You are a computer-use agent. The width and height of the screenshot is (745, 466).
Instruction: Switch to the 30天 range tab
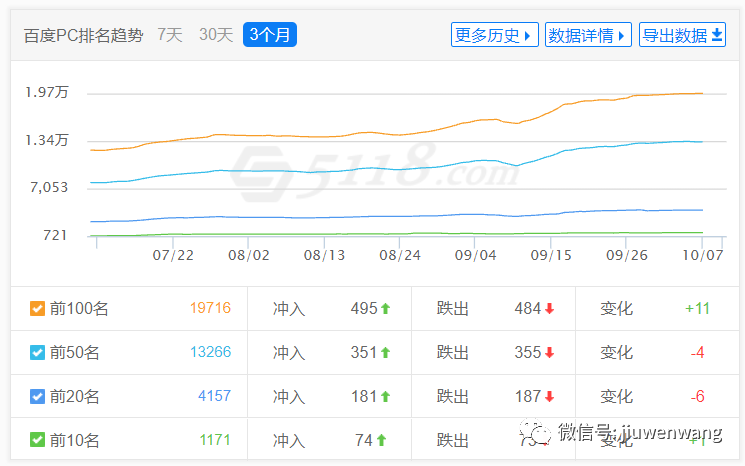tap(216, 35)
